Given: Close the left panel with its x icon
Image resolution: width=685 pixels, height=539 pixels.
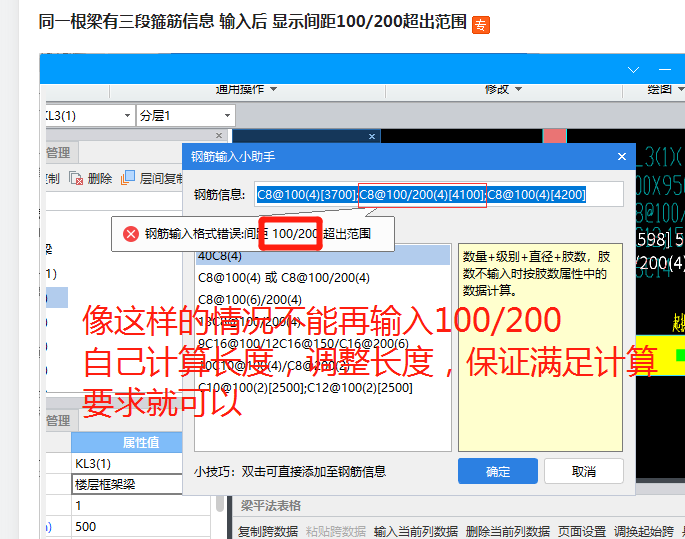Looking at the screenshot, I should 219,135.
